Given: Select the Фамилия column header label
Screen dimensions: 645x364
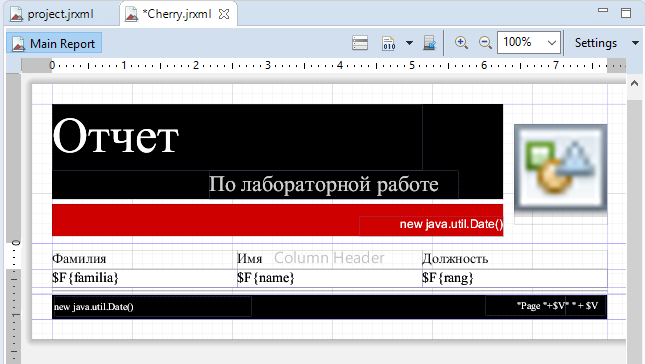Looking at the screenshot, I should (144, 259).
